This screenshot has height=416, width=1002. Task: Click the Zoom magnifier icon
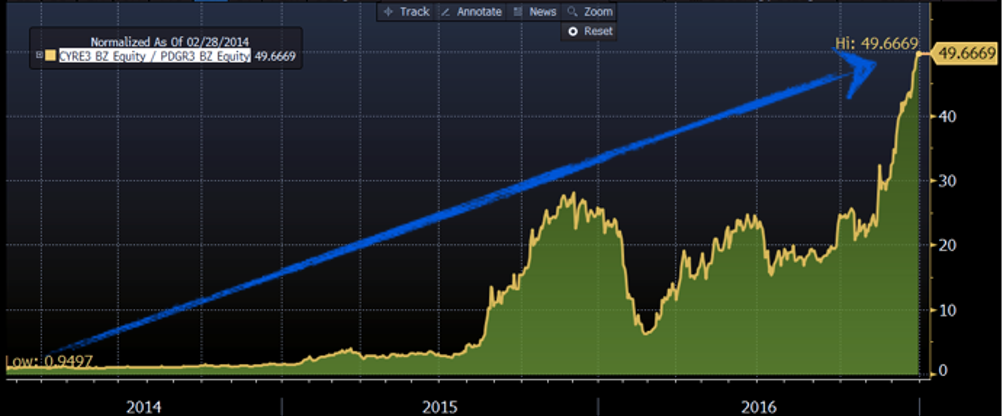click(573, 12)
